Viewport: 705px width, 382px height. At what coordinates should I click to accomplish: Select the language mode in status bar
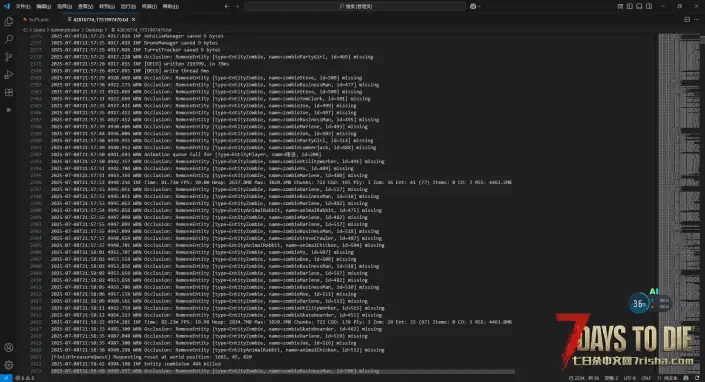[668, 378]
